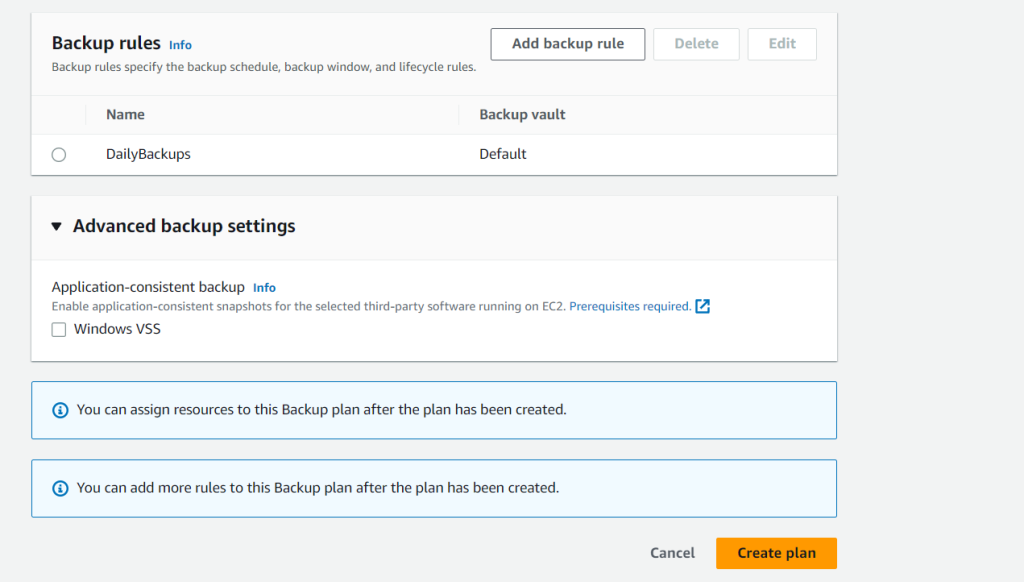
Task: Click the Default vault cell in the rules table
Action: 503,154
